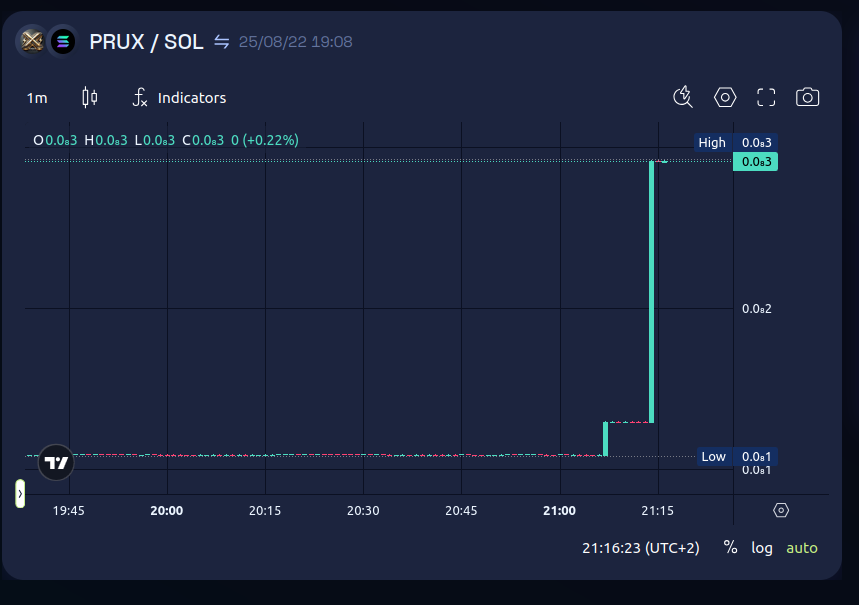The image size is (859, 605).
Task: Click the small green candle after 21:00
Action: pos(605,439)
